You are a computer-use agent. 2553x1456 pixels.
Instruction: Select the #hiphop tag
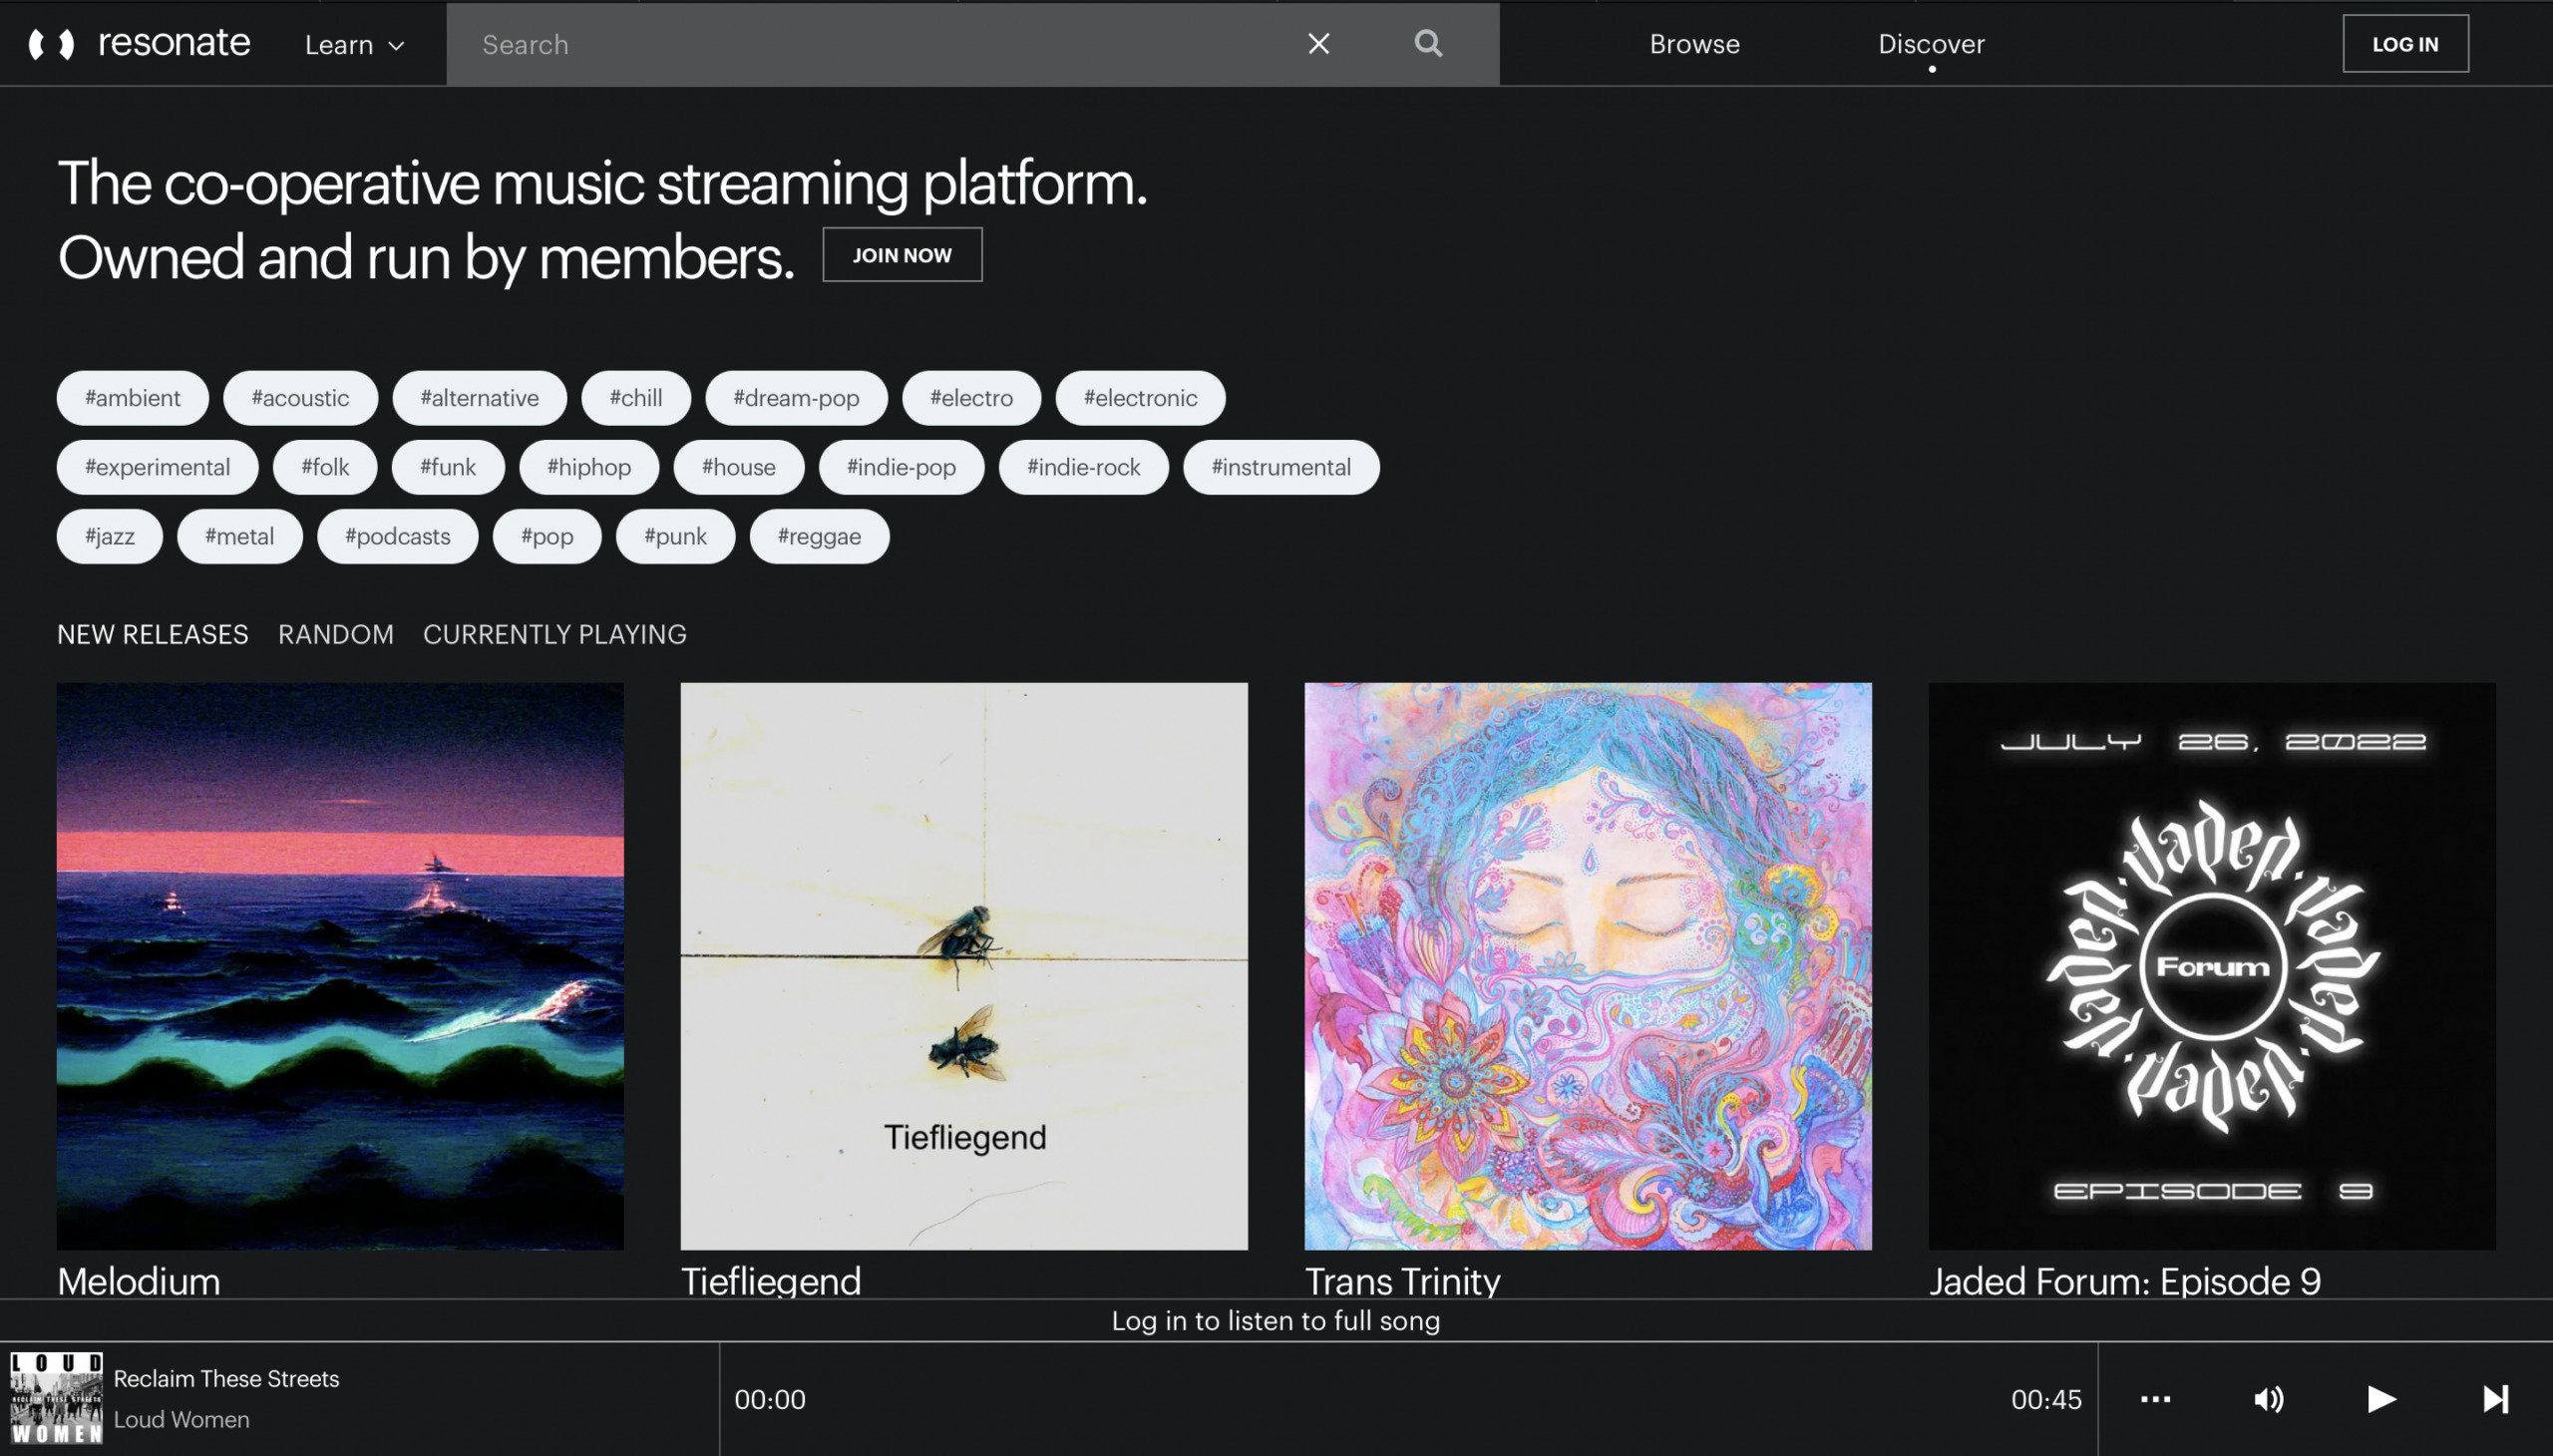589,467
